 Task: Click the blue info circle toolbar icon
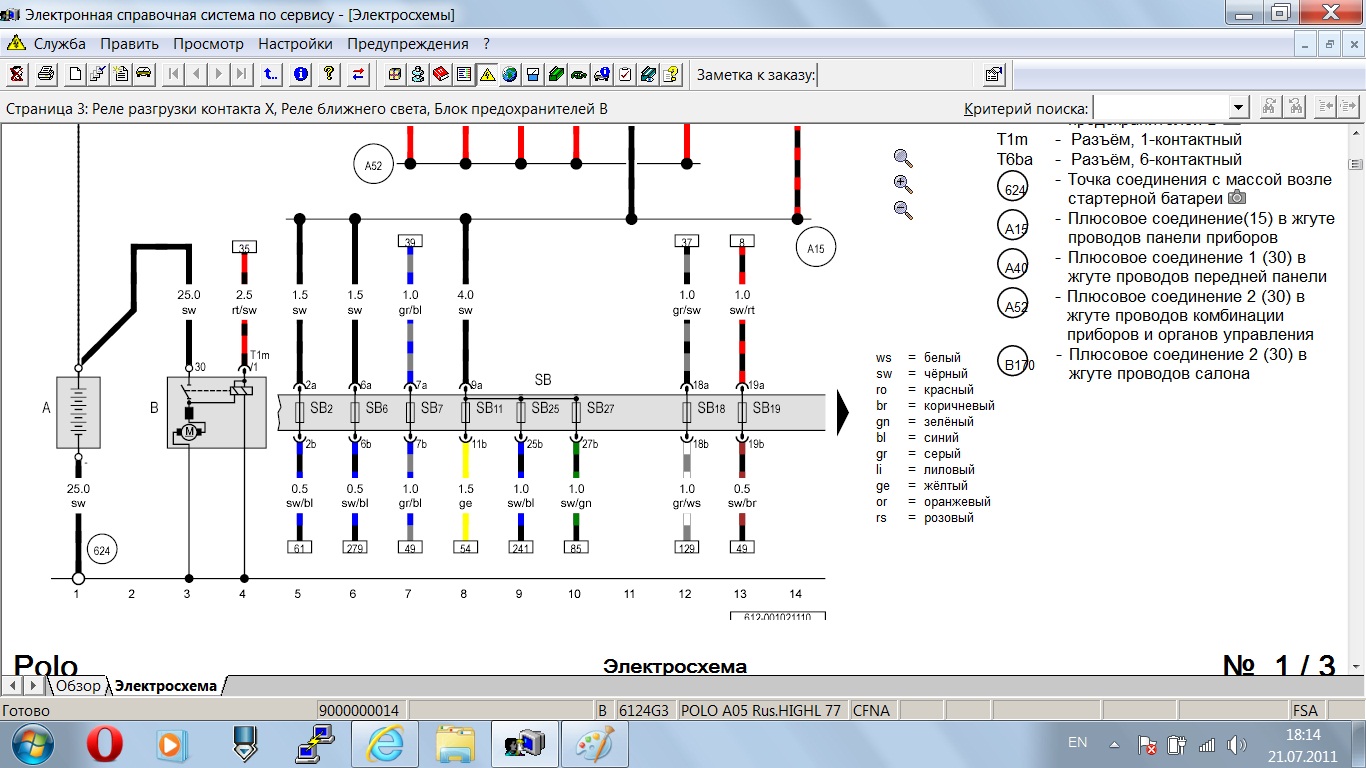click(x=300, y=74)
